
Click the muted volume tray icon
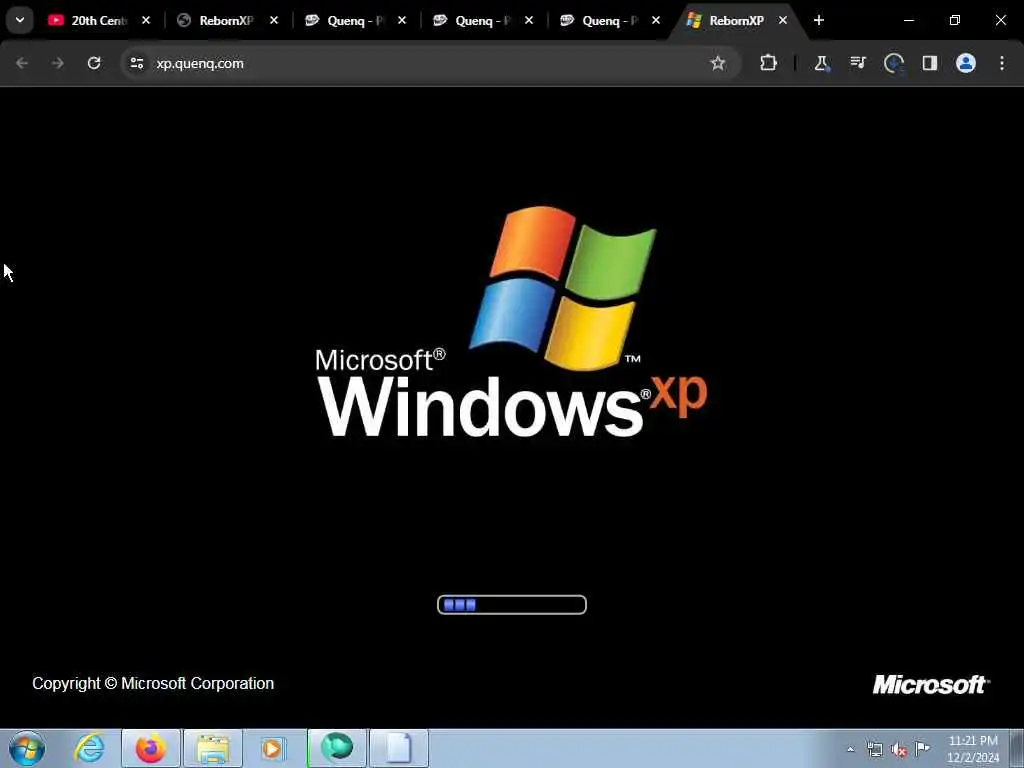click(899, 750)
